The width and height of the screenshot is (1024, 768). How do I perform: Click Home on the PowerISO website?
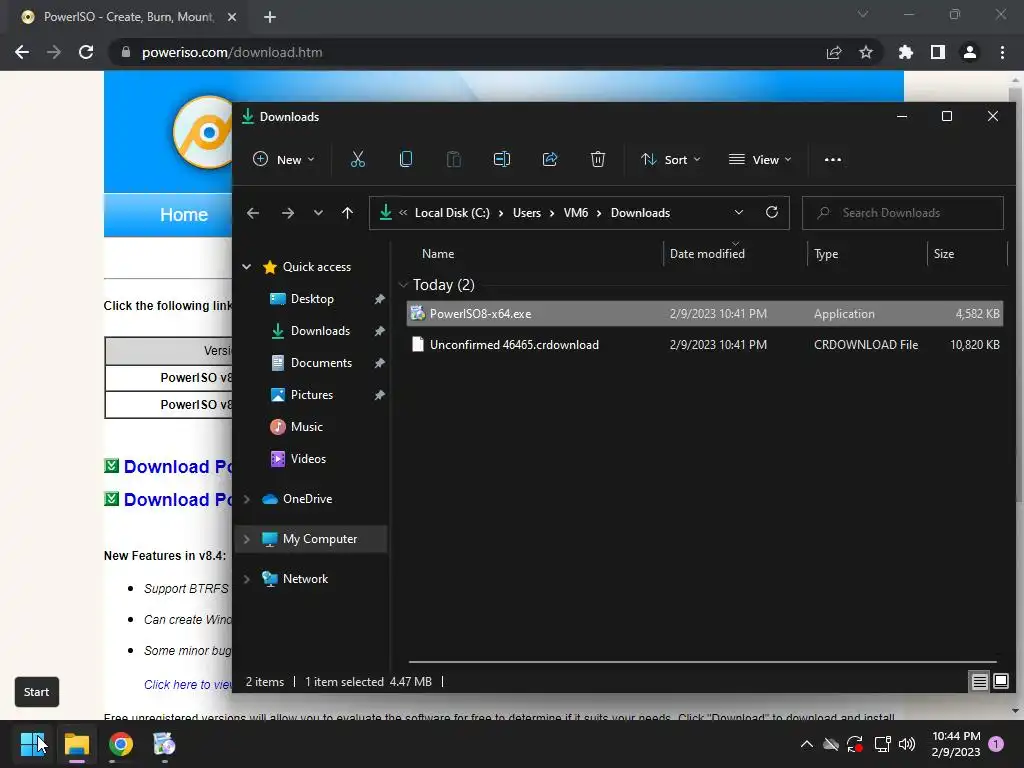(184, 214)
